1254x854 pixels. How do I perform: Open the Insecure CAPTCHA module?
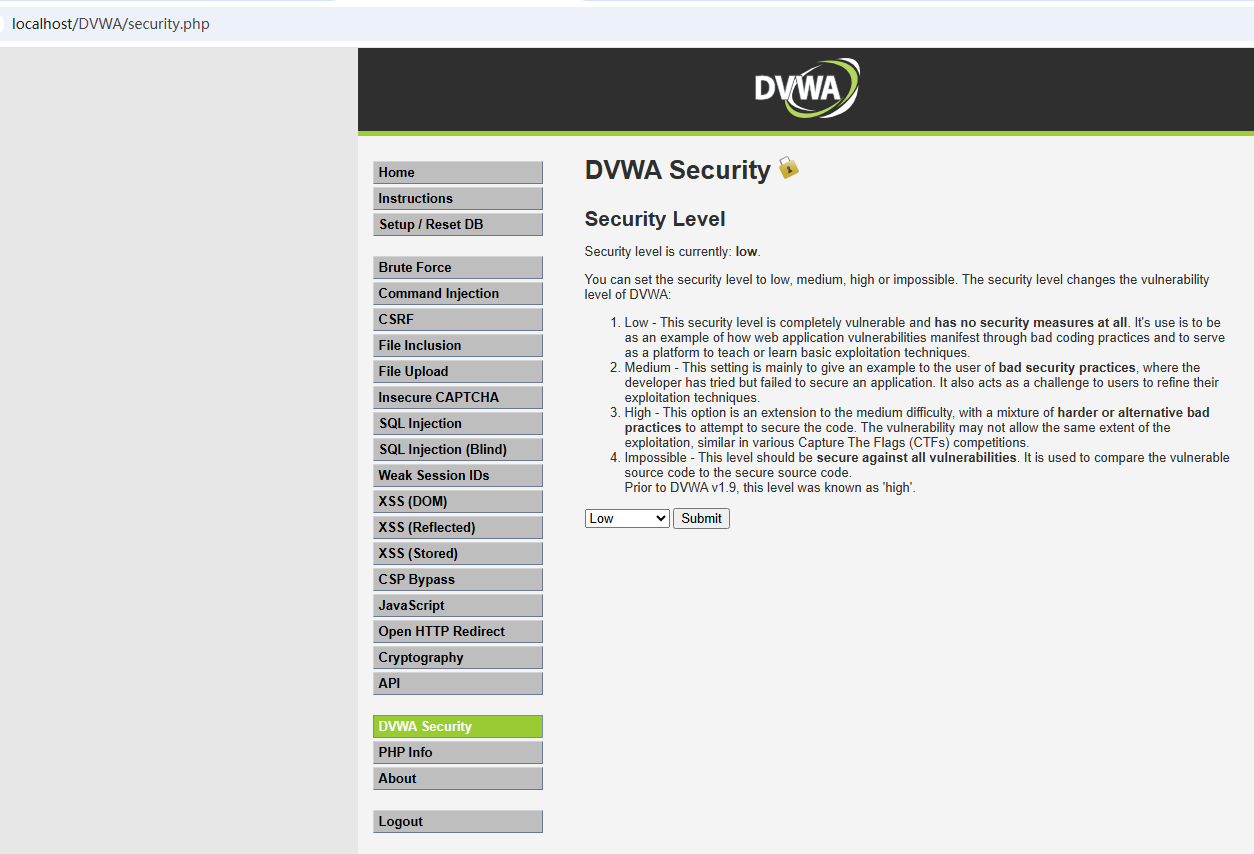coord(458,397)
